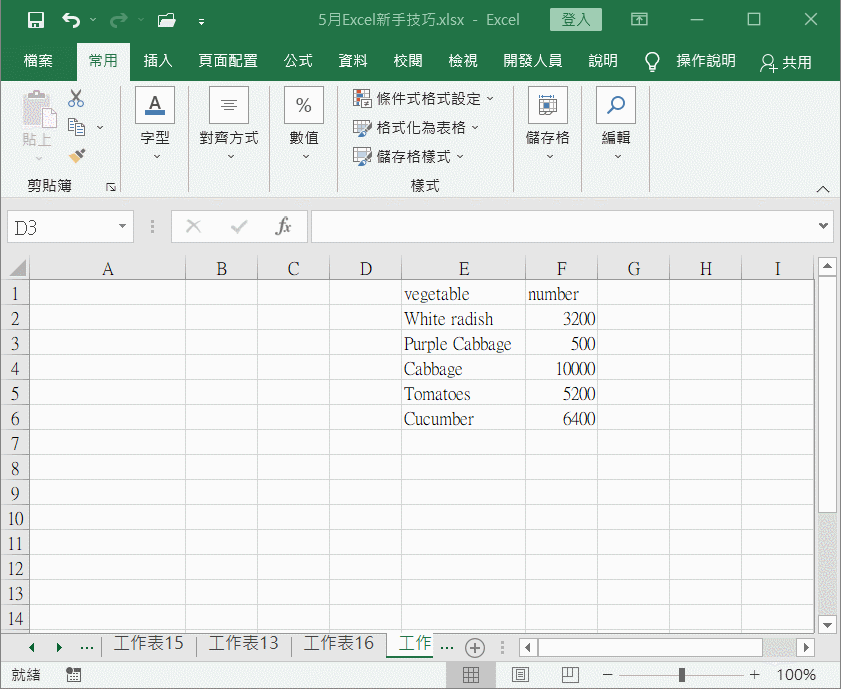Select cell containing Purple Cabbage
Viewport: 841px width, 689px height.
point(462,344)
